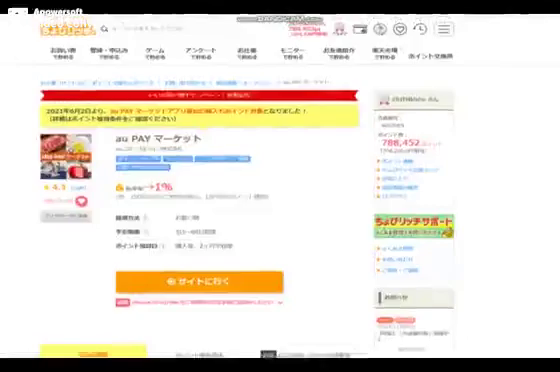Open the user avatar icon in header

tap(340, 29)
